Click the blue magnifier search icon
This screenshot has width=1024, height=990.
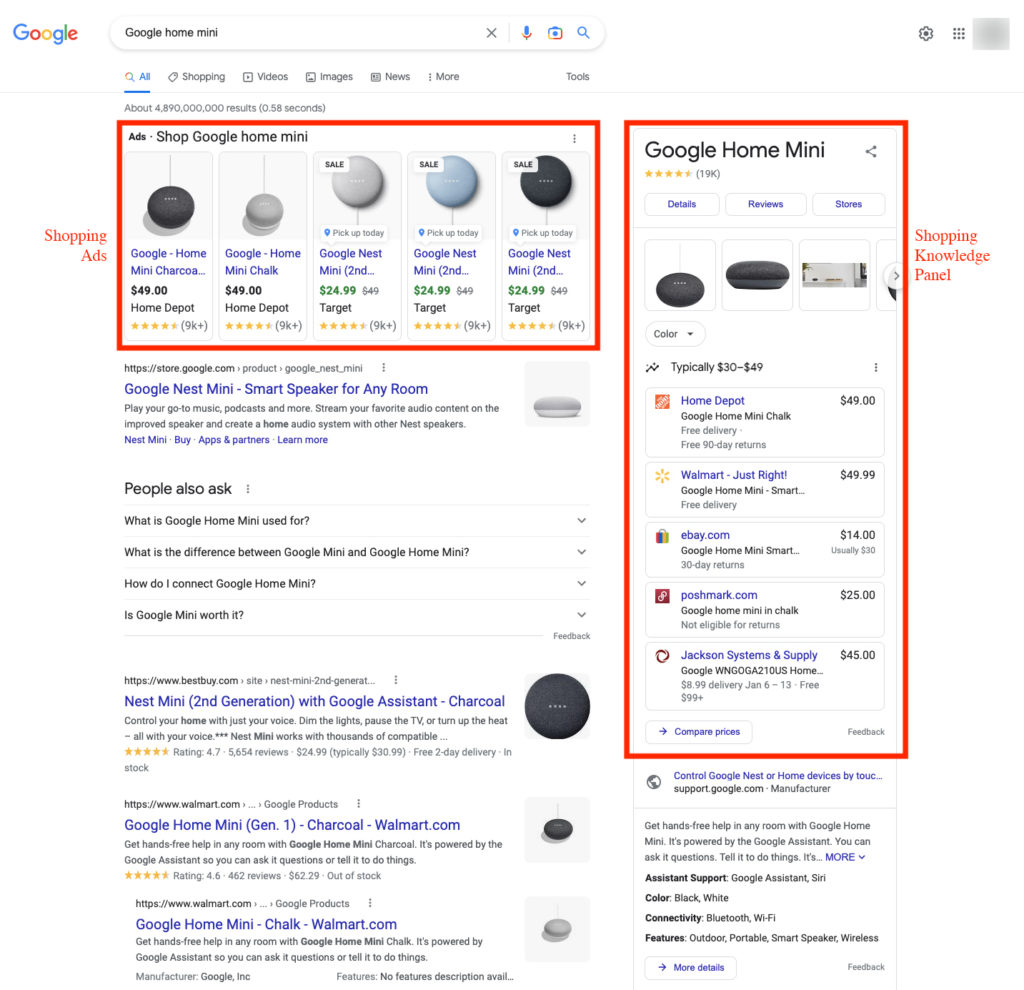point(583,33)
